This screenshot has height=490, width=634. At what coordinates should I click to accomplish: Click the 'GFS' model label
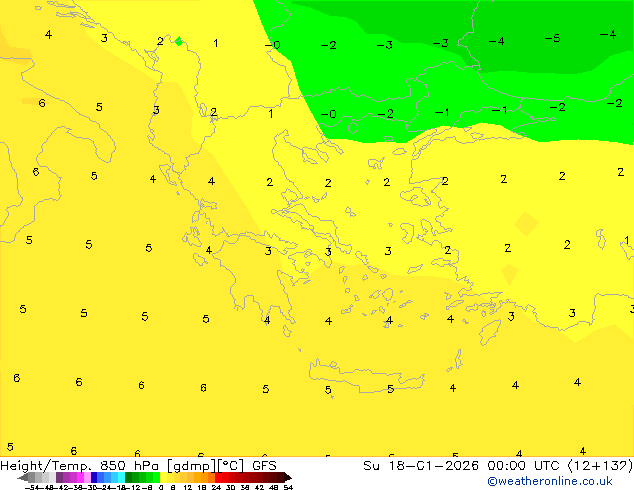tap(264, 465)
